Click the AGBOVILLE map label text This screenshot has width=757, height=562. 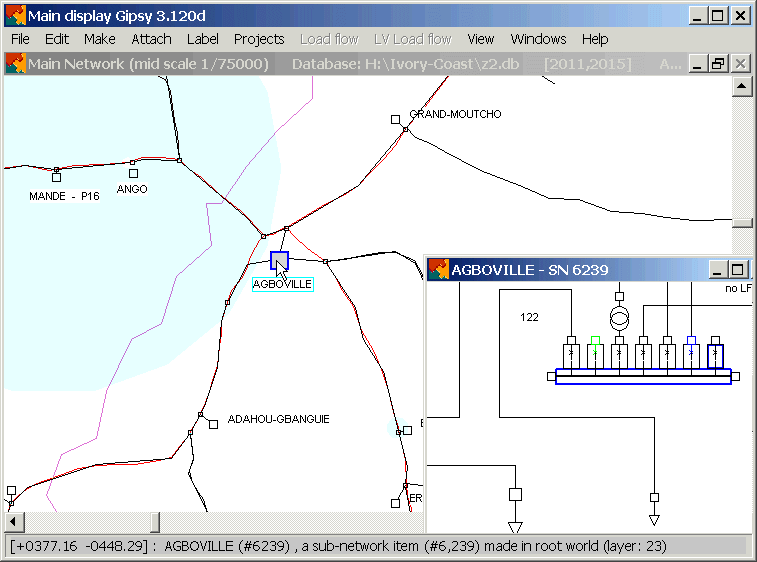pyautogui.click(x=283, y=284)
